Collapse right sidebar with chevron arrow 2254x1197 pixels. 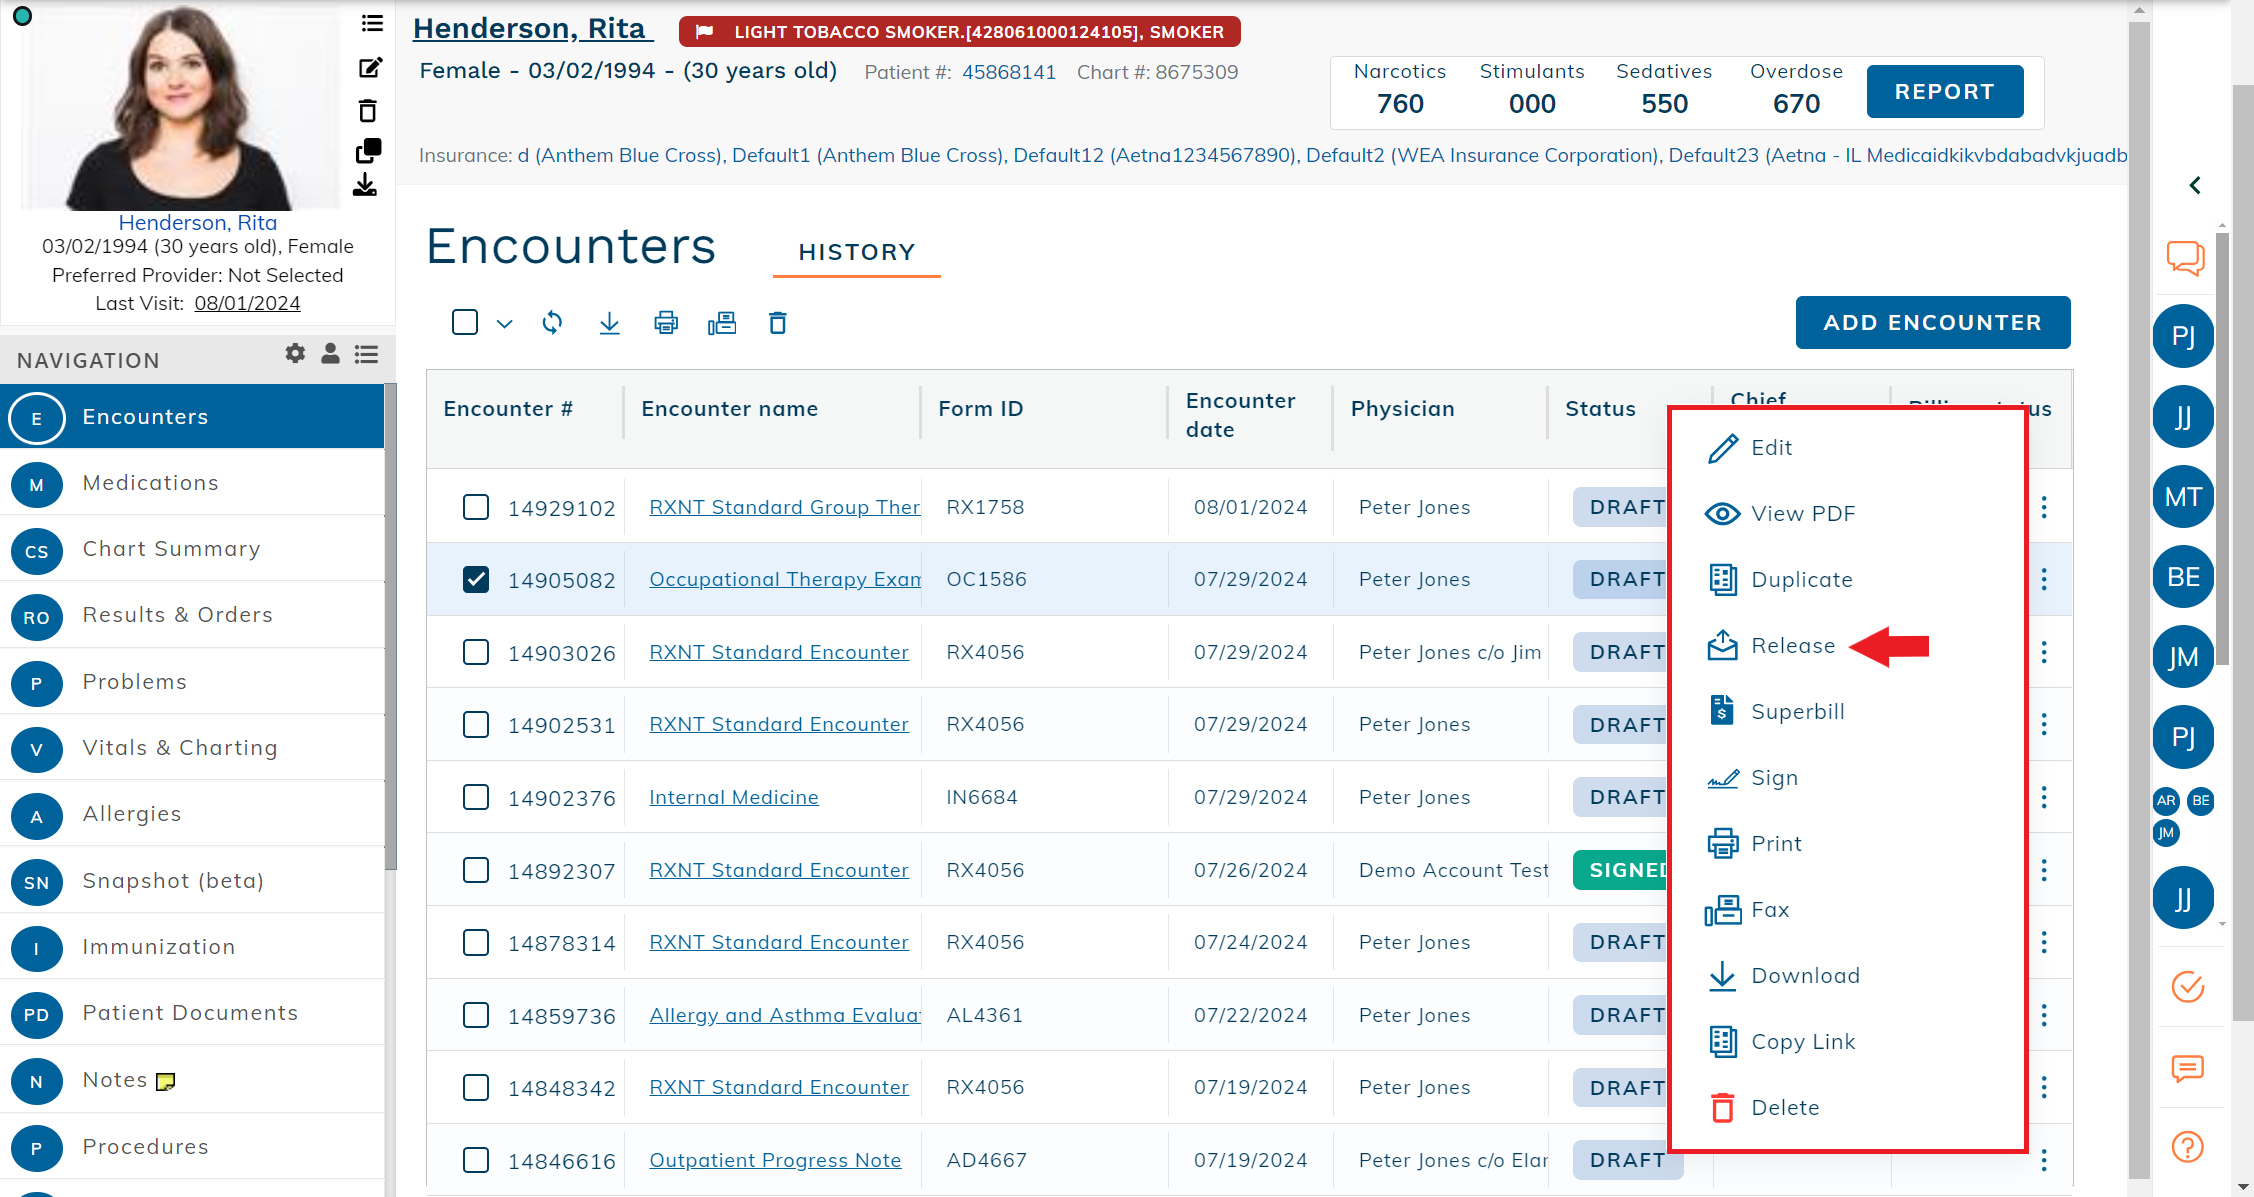[x=2194, y=185]
